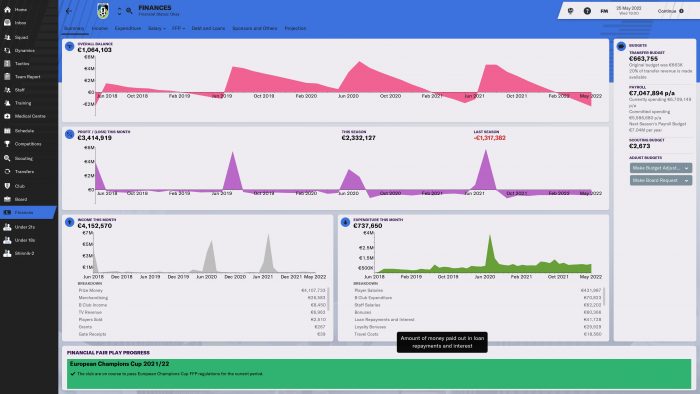
Task: Click the expenditure this month icon
Action: (x=345, y=222)
